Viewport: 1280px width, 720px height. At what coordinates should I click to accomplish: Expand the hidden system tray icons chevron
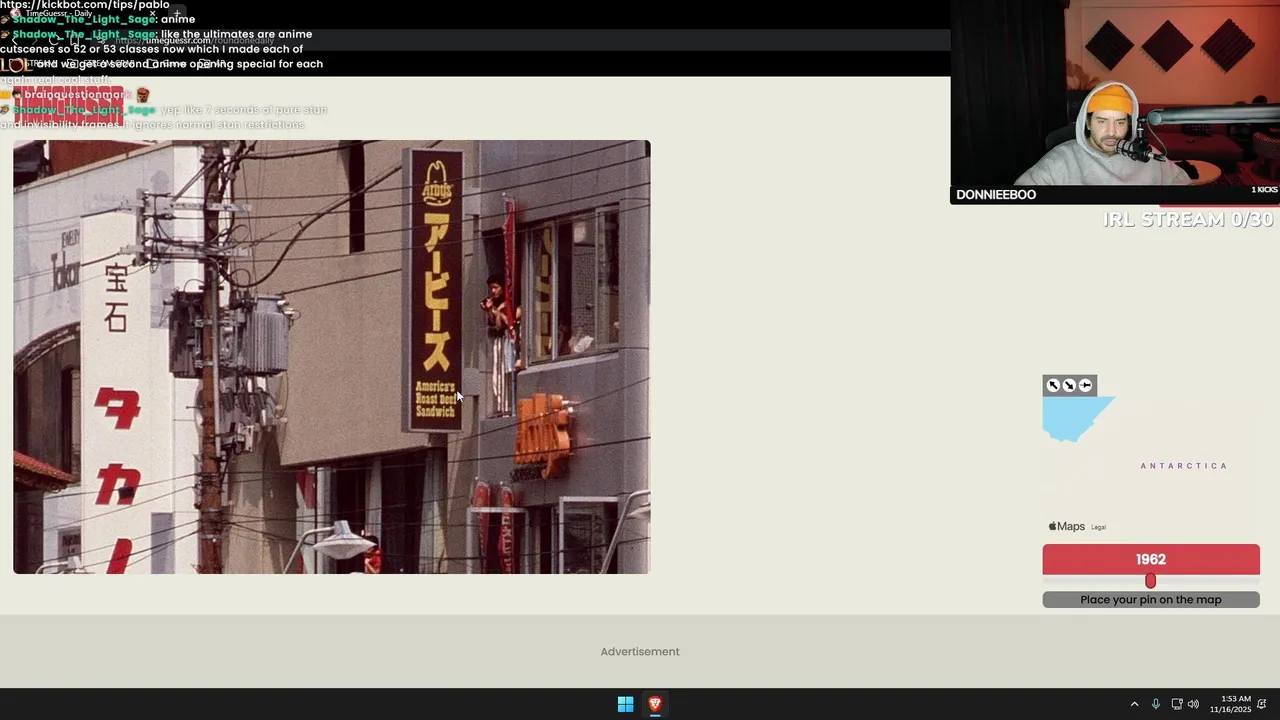[x=1134, y=704]
